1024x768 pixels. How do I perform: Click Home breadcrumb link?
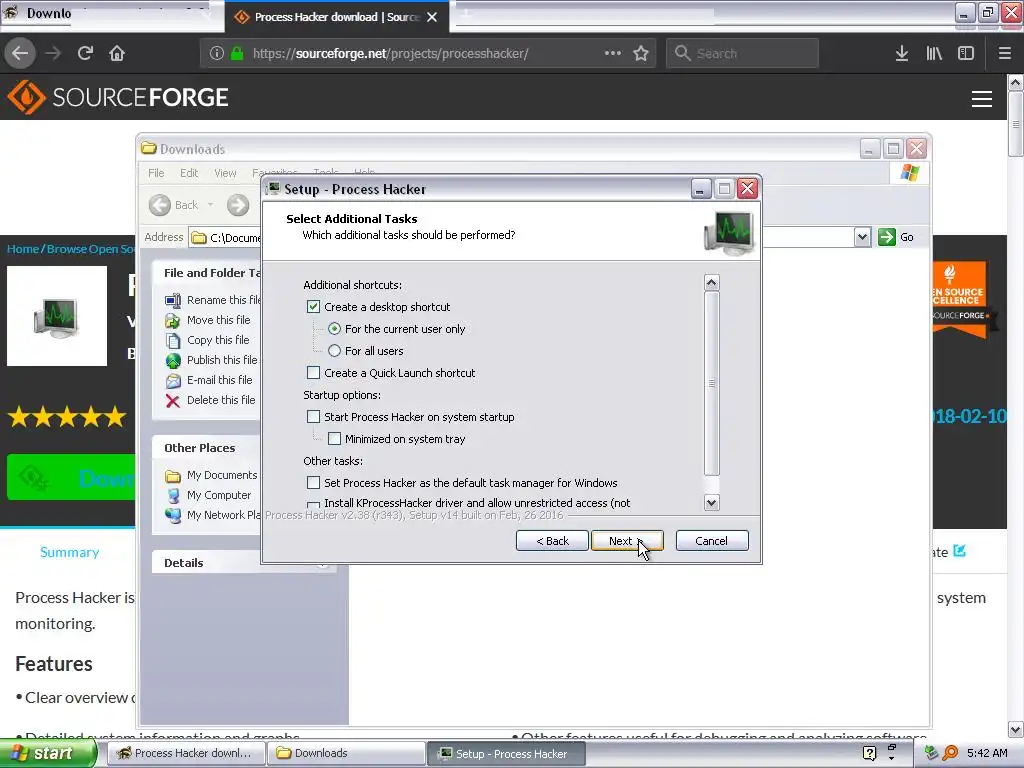click(x=23, y=249)
